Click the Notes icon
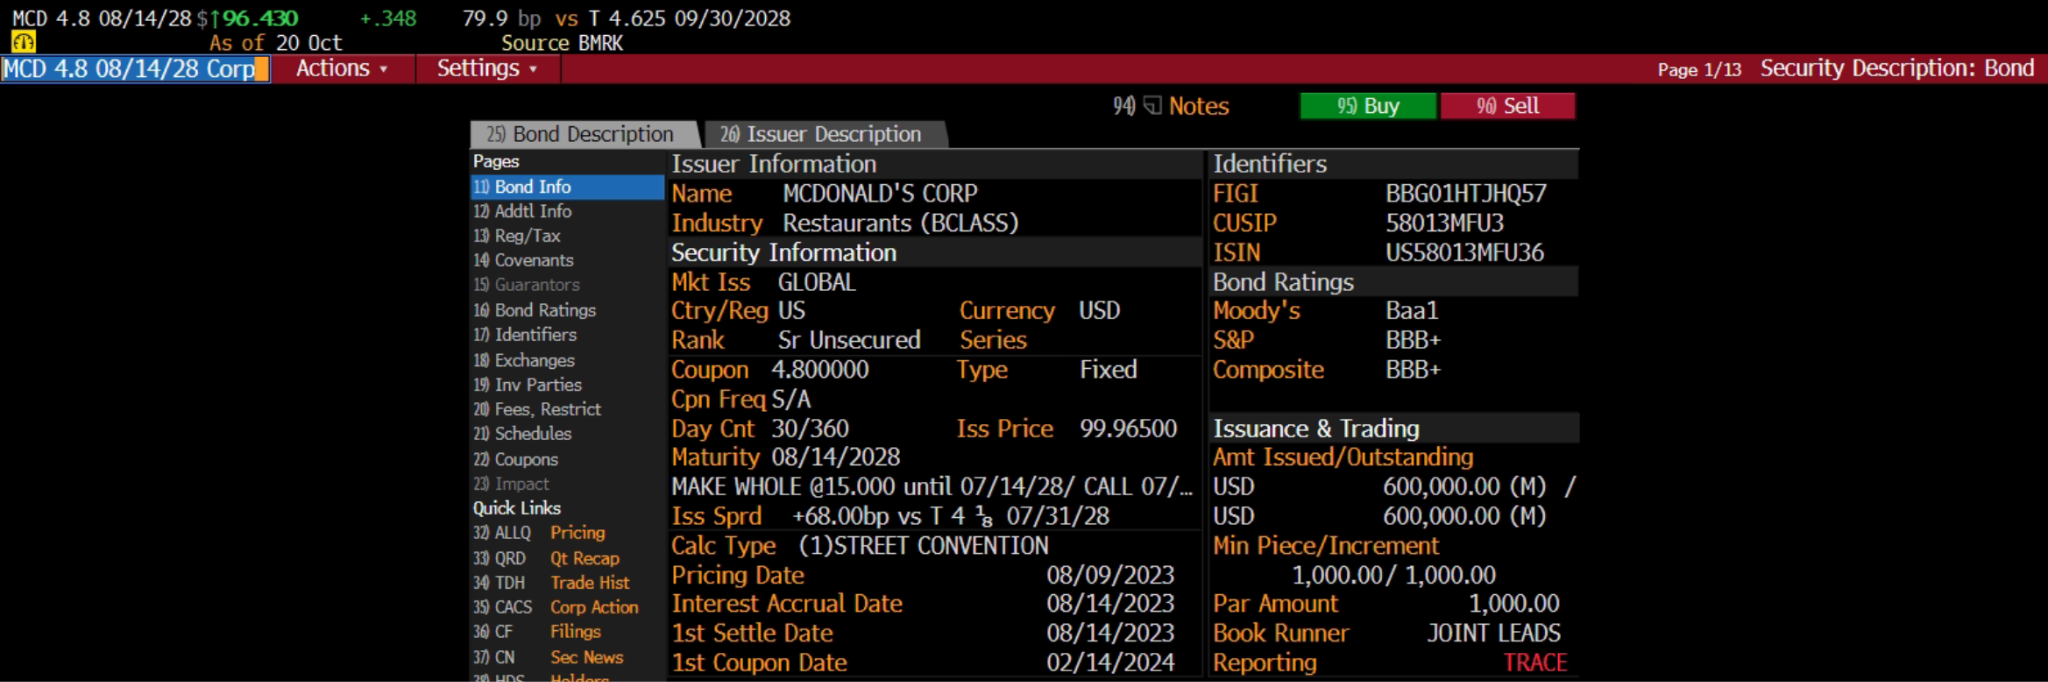Image resolution: width=2048 pixels, height=682 pixels. [1153, 106]
